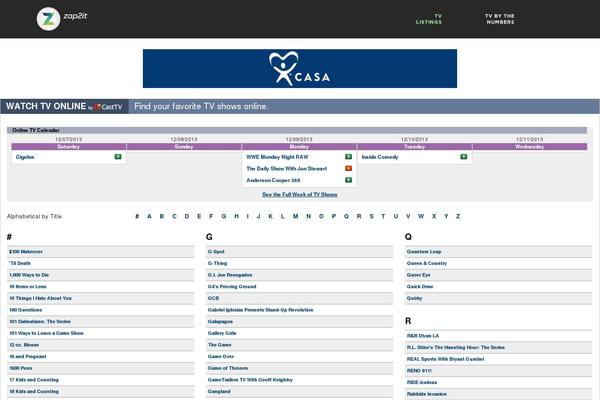The height and width of the screenshot is (400, 600).
Task: Click green icon beside WWE Monday Night RAW
Action: (x=348, y=157)
